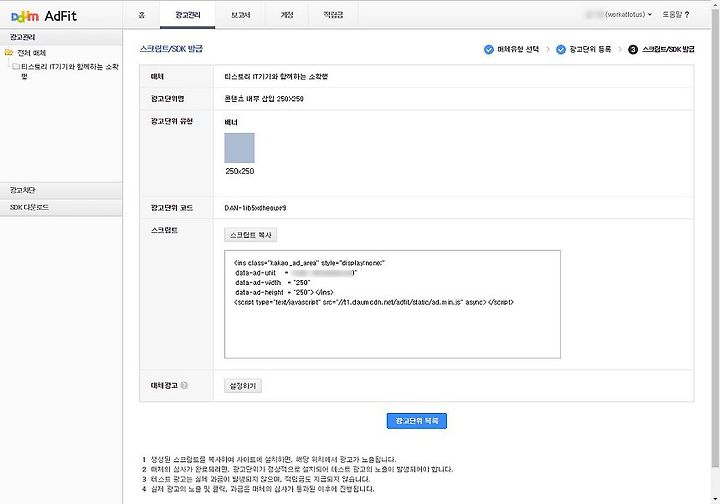The height and width of the screenshot is (504, 720).
Task: Open the 보고서 tab
Action: (241, 15)
